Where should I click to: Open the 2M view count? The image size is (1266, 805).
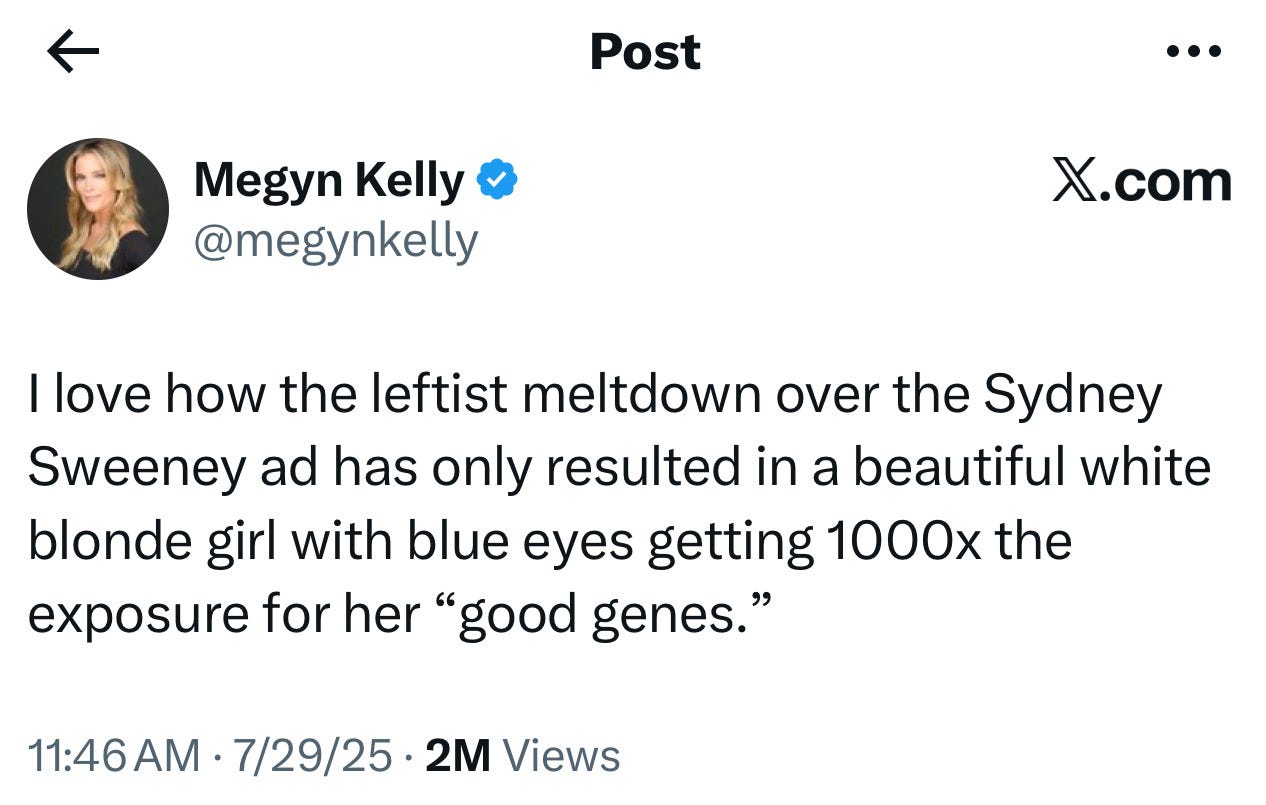click(457, 756)
